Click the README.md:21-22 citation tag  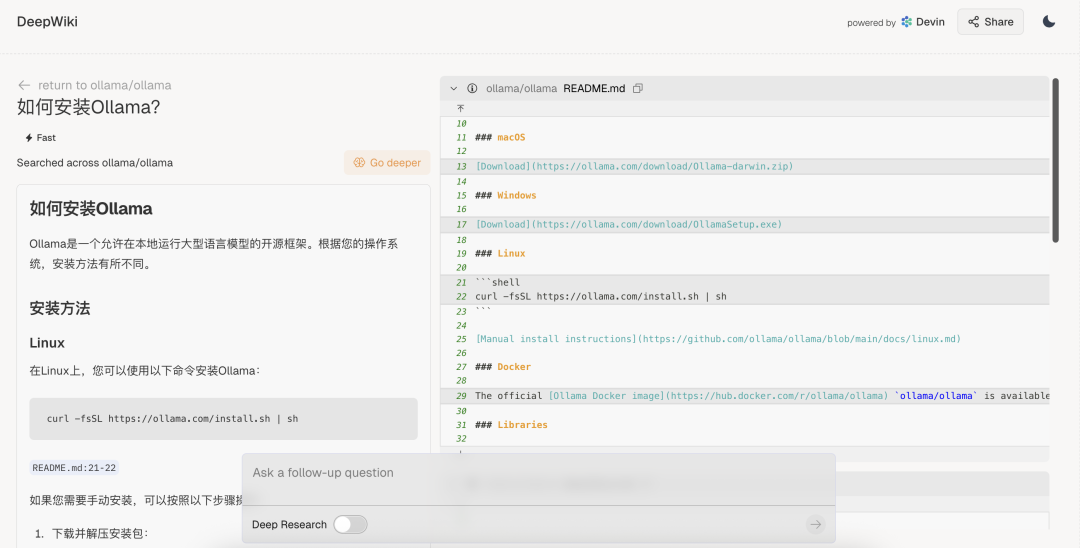pos(74,468)
